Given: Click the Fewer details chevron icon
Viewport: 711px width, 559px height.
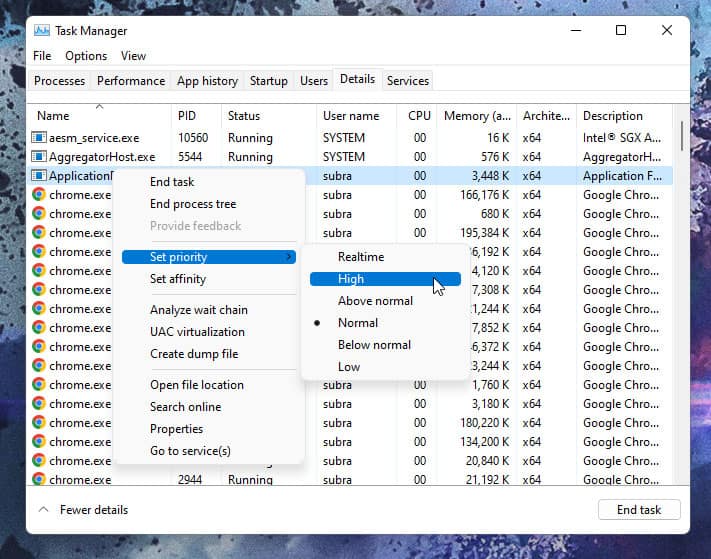Looking at the screenshot, I should click(43, 510).
